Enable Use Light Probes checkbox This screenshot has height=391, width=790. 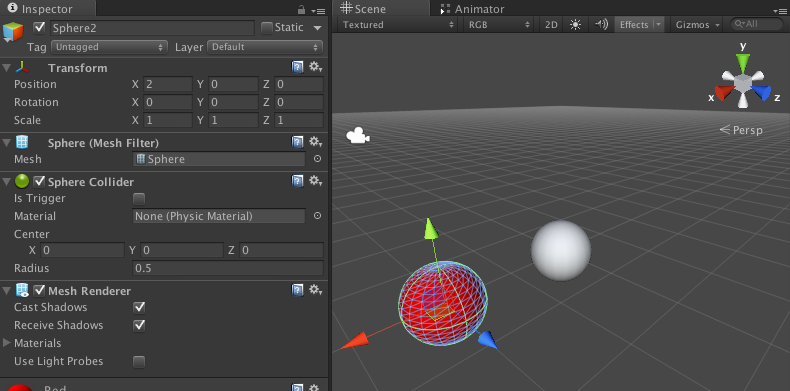[139, 362]
